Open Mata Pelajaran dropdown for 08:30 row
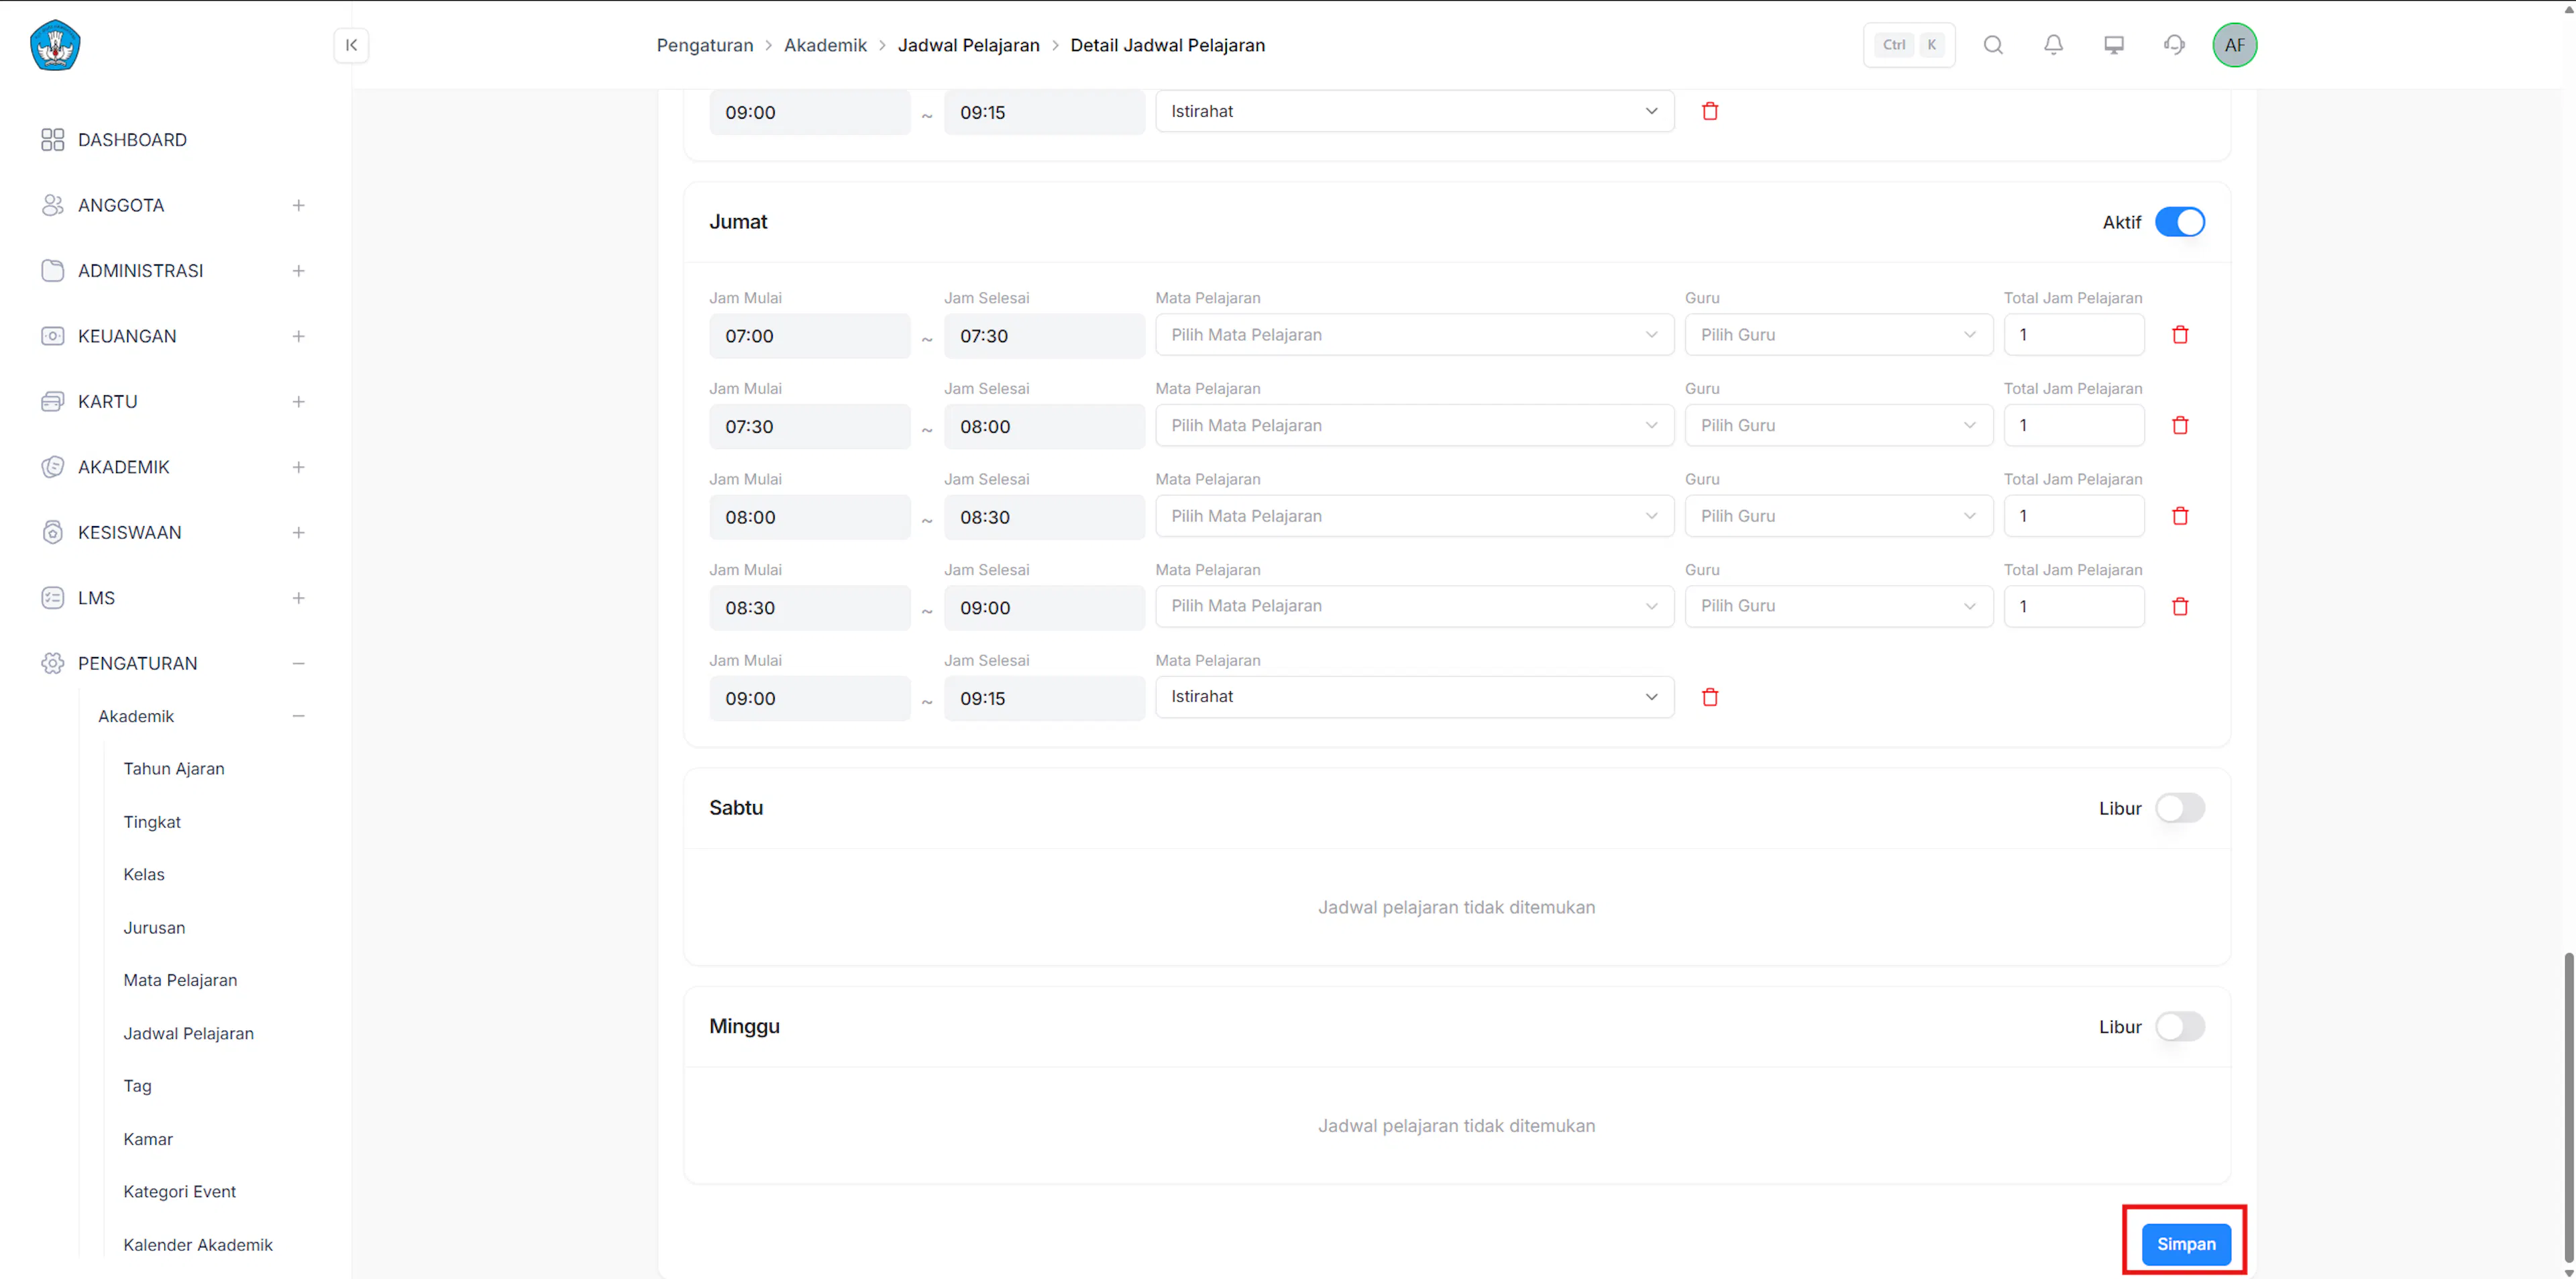The height and width of the screenshot is (1279, 2576). (x=1414, y=606)
